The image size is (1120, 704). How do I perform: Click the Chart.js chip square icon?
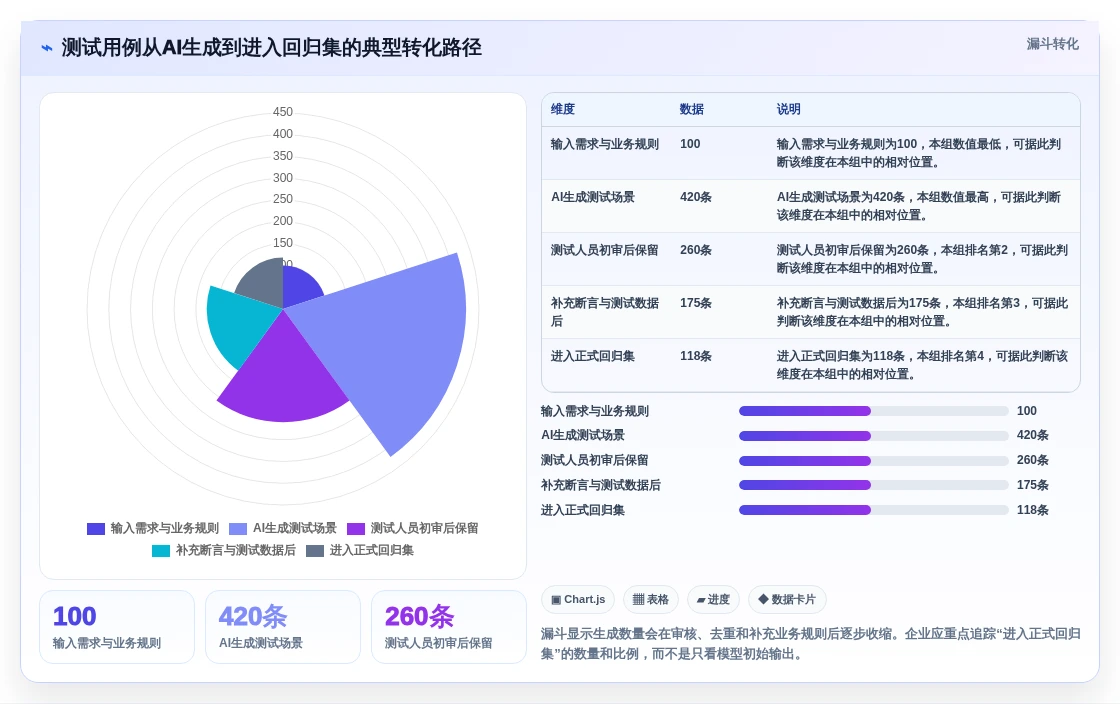click(x=556, y=600)
